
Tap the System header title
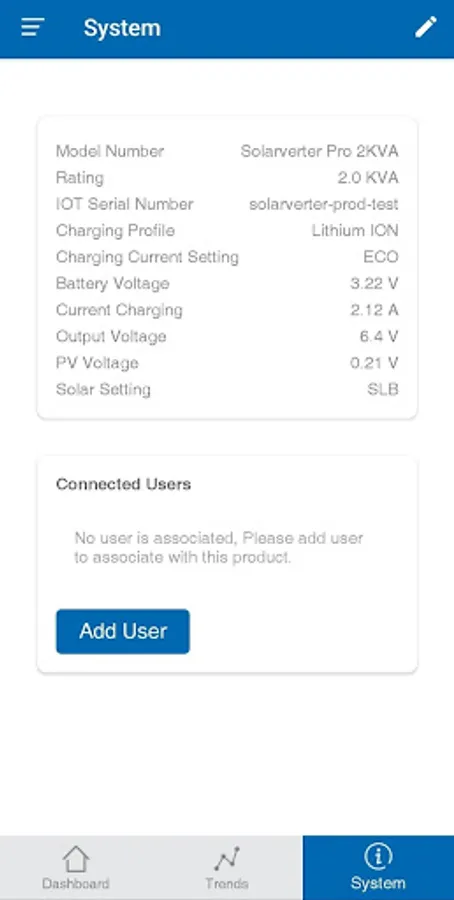tap(122, 28)
